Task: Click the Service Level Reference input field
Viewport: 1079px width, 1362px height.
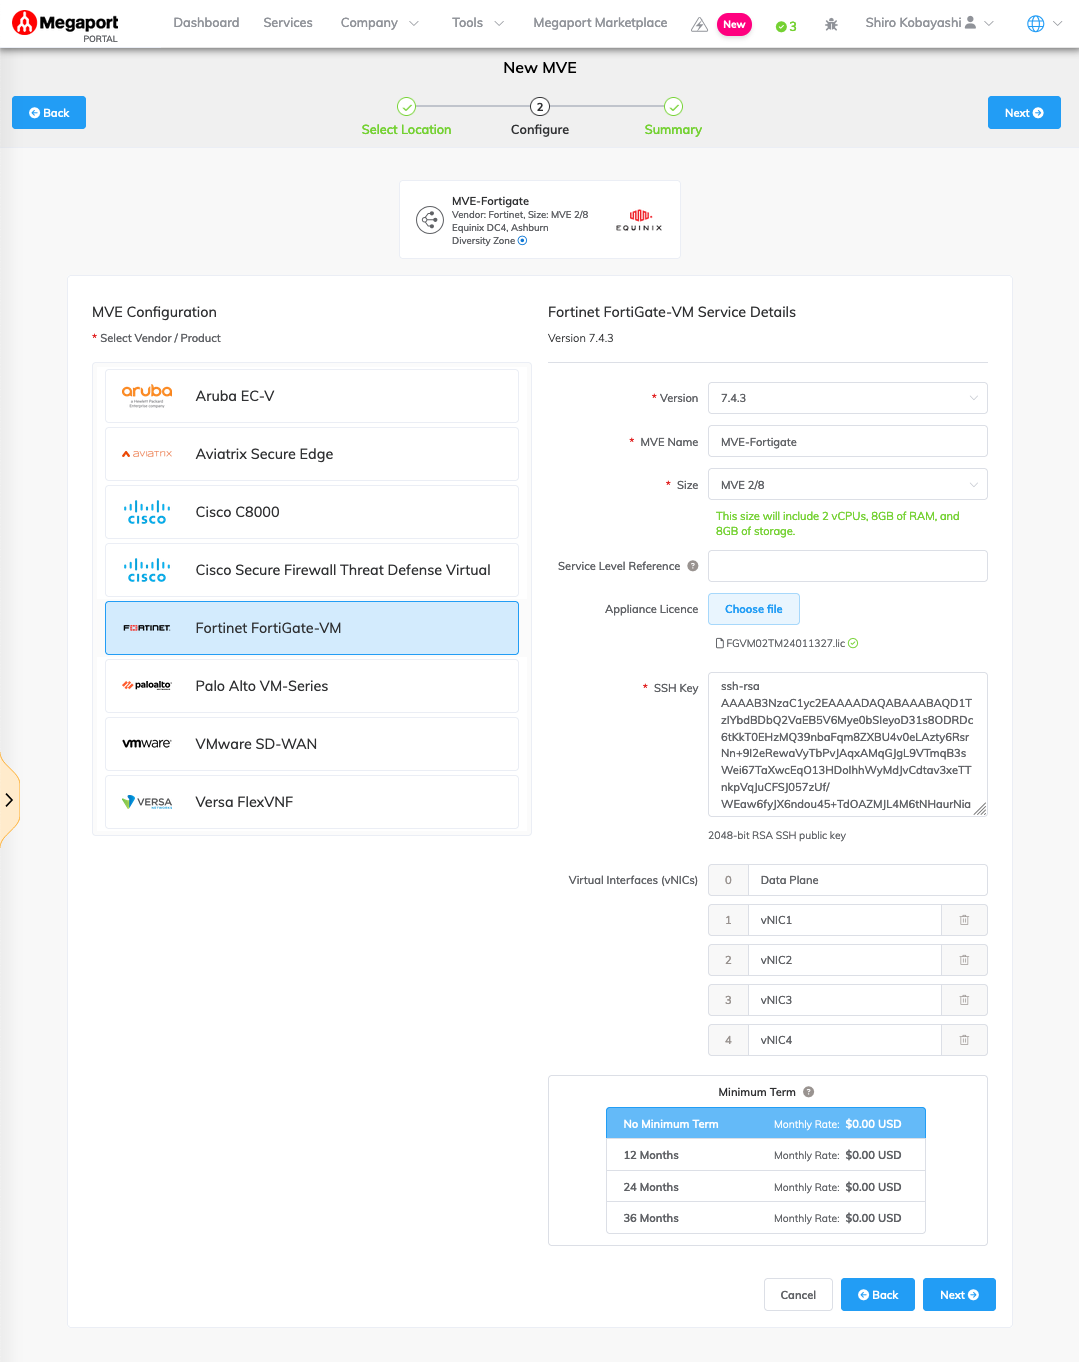Action: click(x=847, y=566)
